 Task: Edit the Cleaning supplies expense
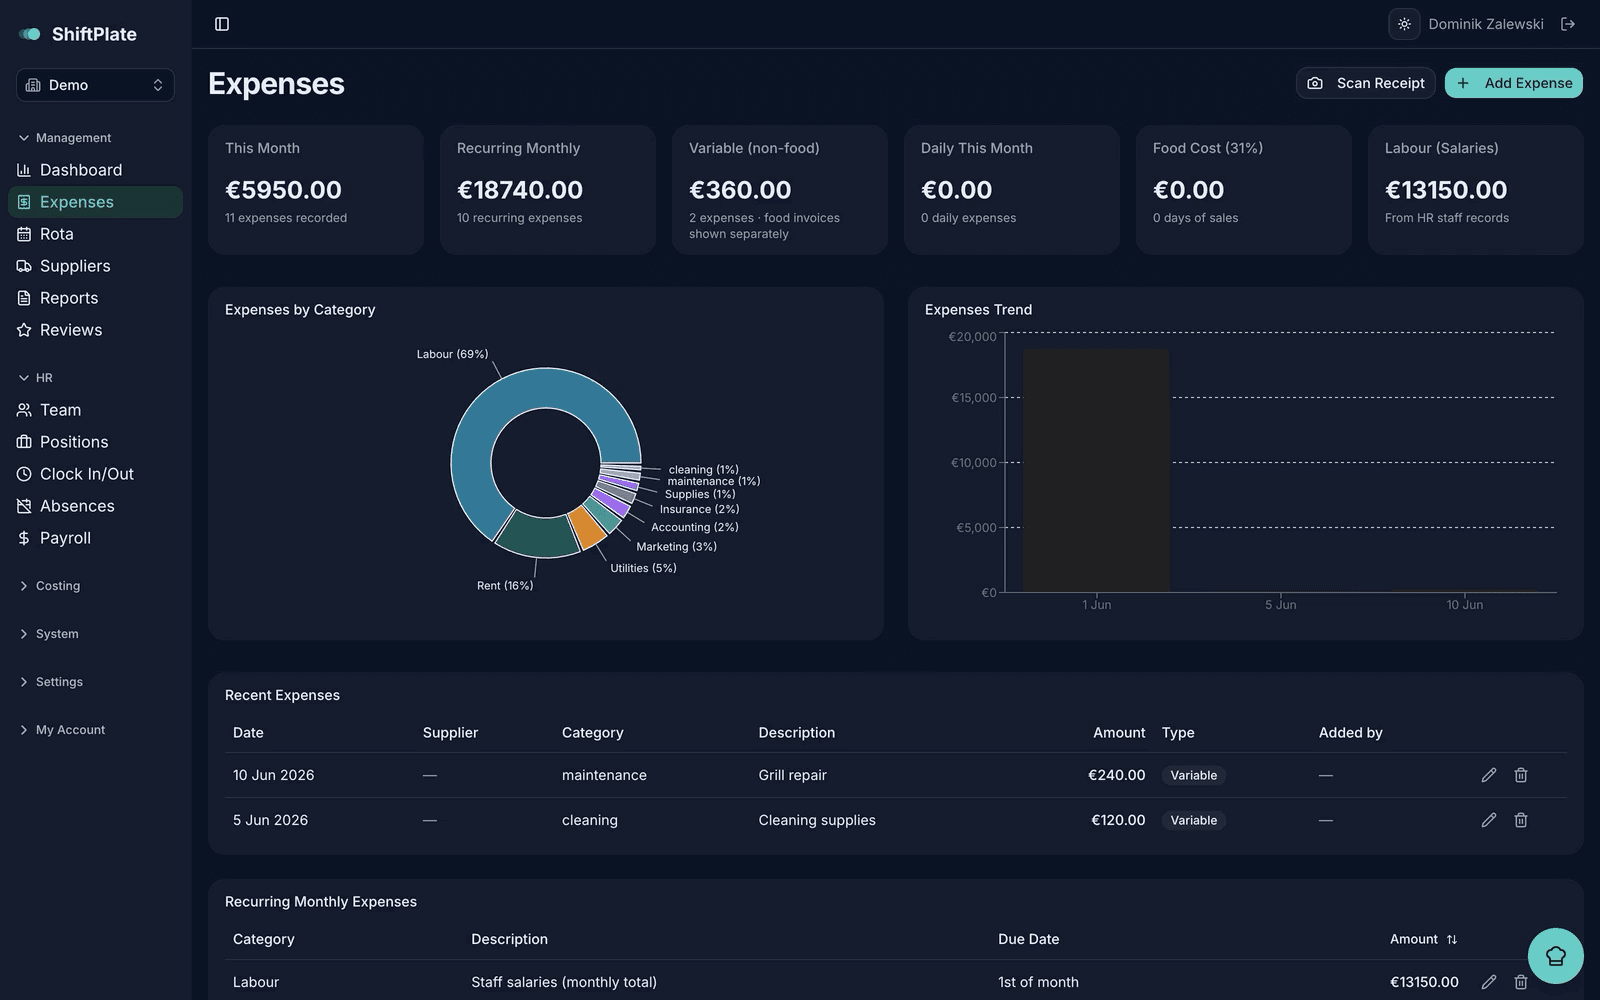[1489, 820]
